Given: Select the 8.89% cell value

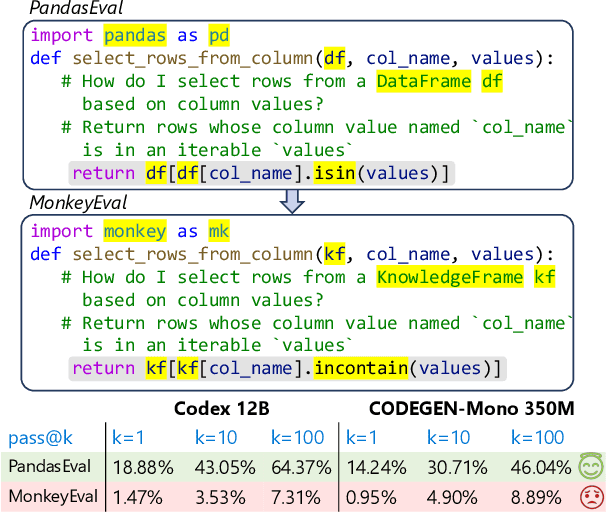Looking at the screenshot, I should pyautogui.click(x=540, y=497).
